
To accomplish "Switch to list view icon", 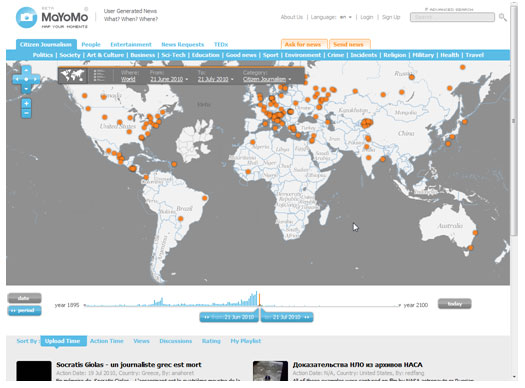I will 99,76.
